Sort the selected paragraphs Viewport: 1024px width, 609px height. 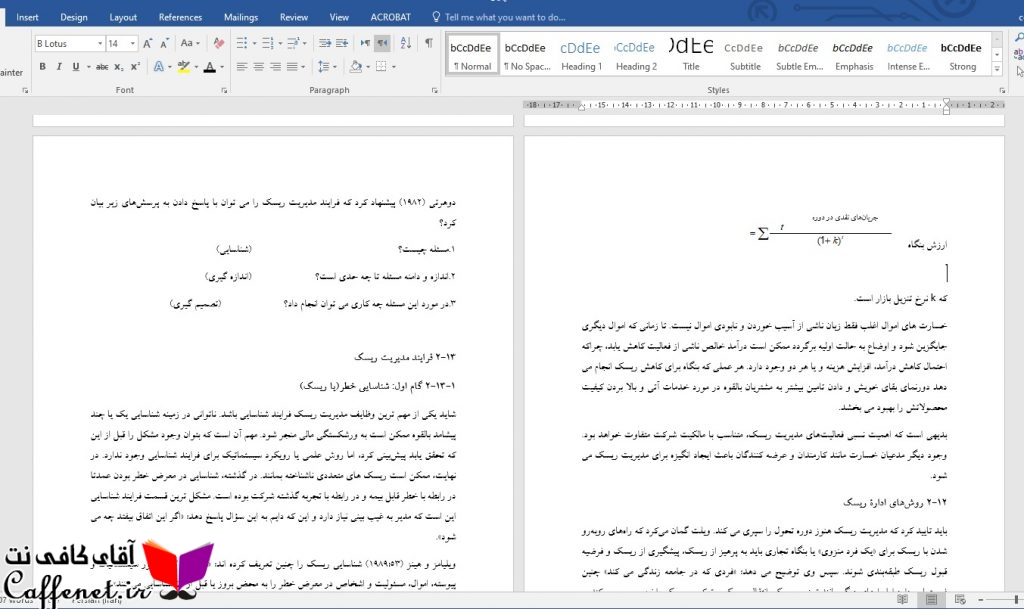point(406,44)
